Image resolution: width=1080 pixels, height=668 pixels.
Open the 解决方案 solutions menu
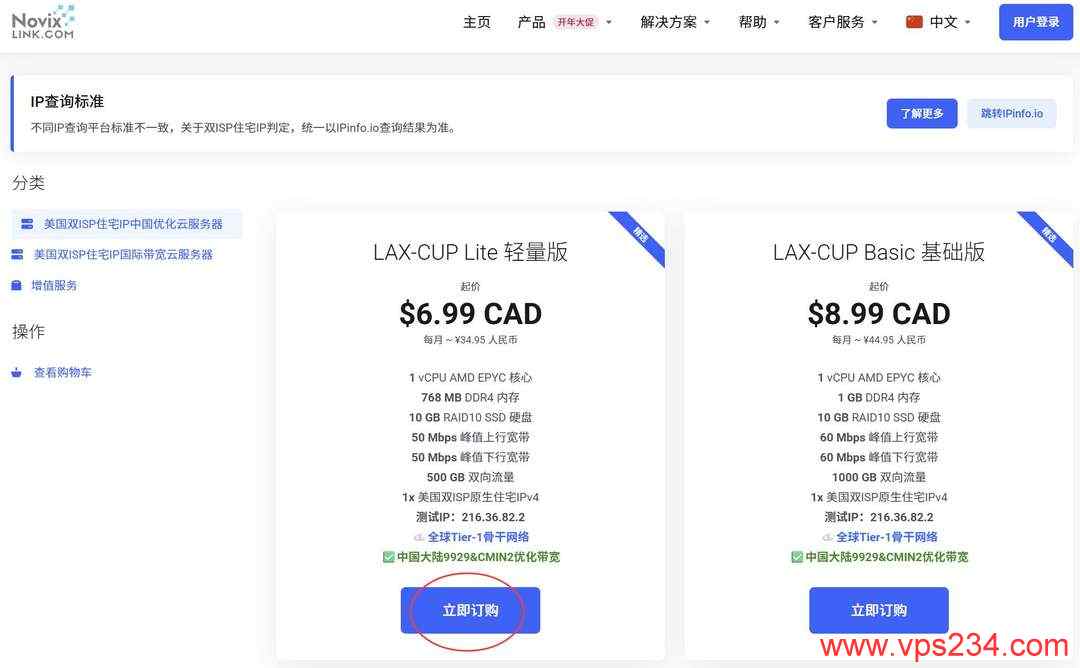point(668,22)
